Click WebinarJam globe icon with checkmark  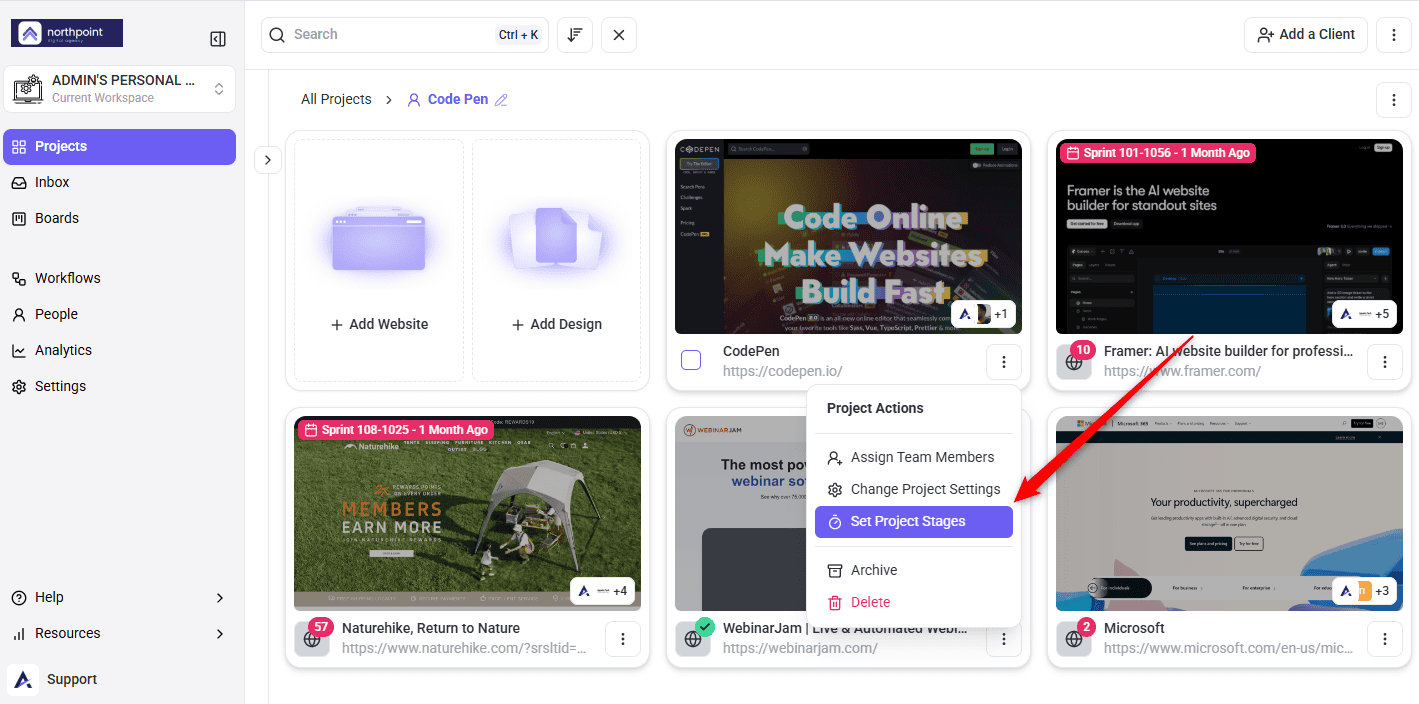[693, 638]
